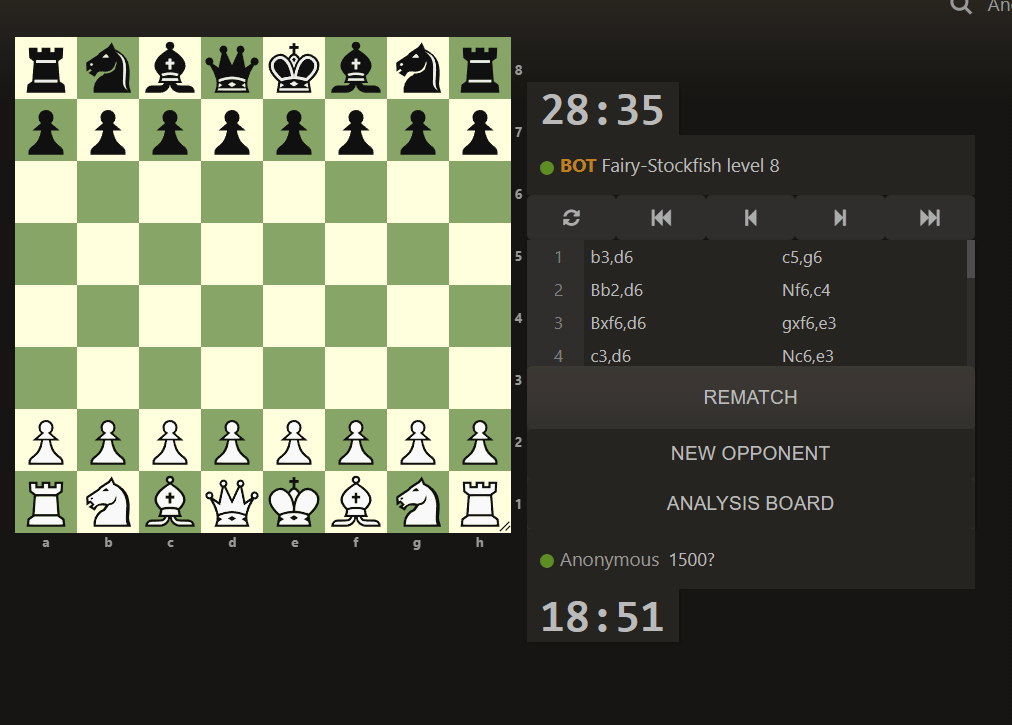This screenshot has width=1012, height=725.
Task: Select the white knight on b1
Action: 108,502
